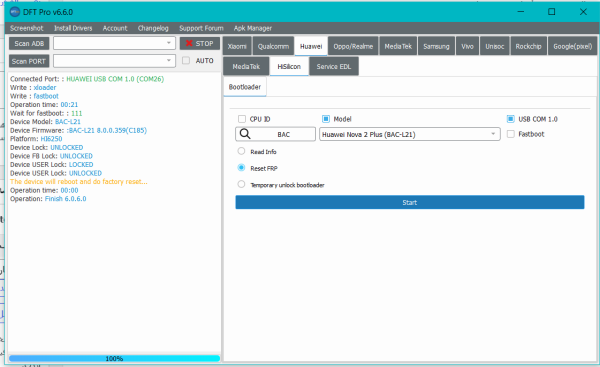
Task: Open the Apk Manager menu
Action: click(253, 28)
